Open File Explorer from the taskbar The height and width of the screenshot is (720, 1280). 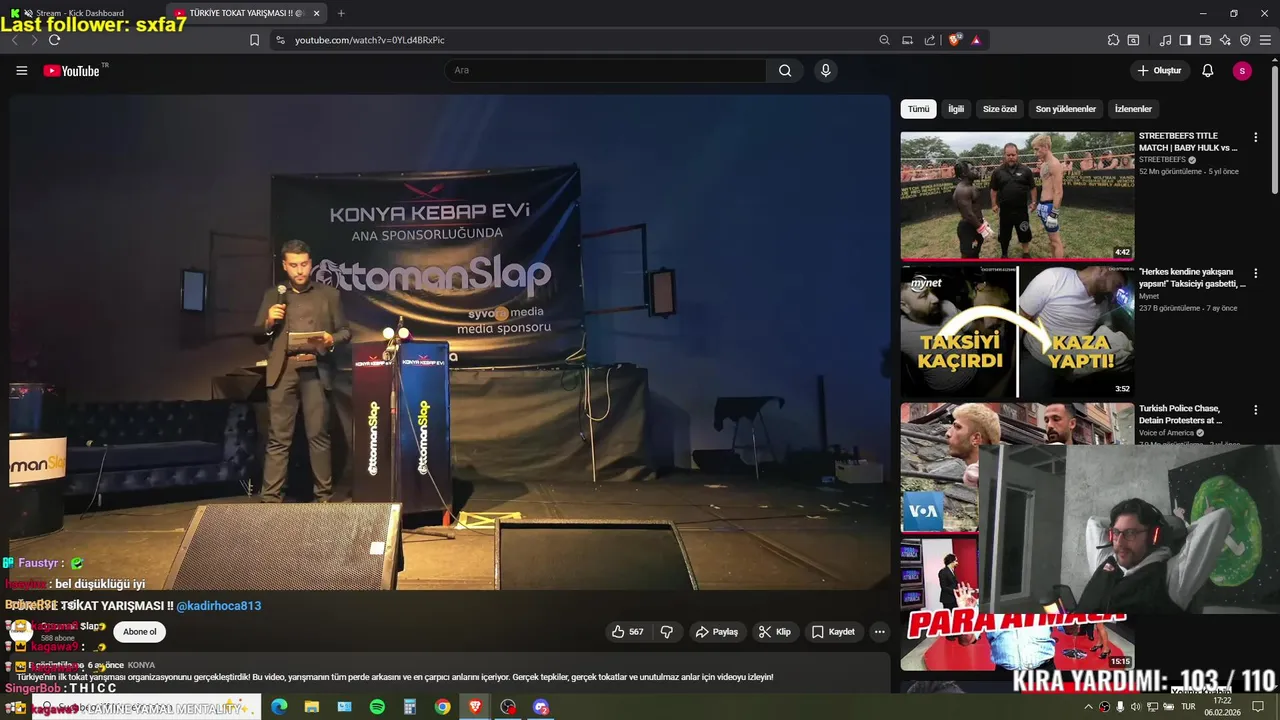point(312,707)
